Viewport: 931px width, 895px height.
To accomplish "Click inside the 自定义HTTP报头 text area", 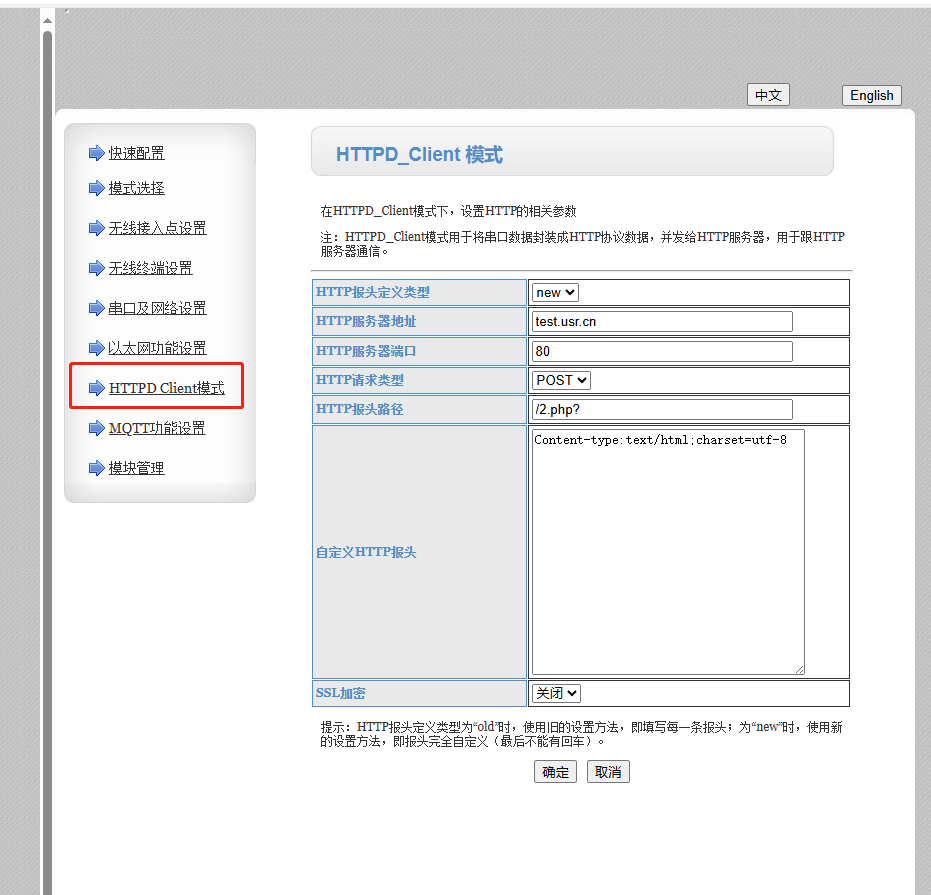I will [667, 551].
